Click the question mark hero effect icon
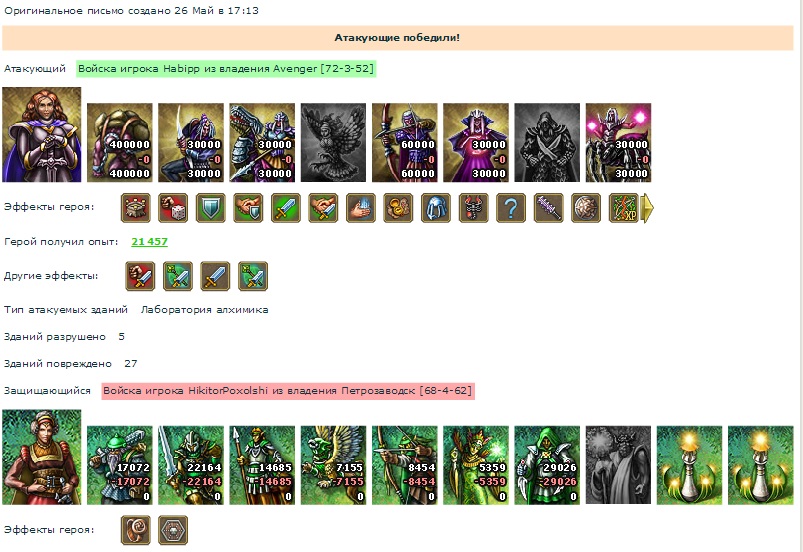The width and height of the screenshot is (803, 552). (511, 208)
